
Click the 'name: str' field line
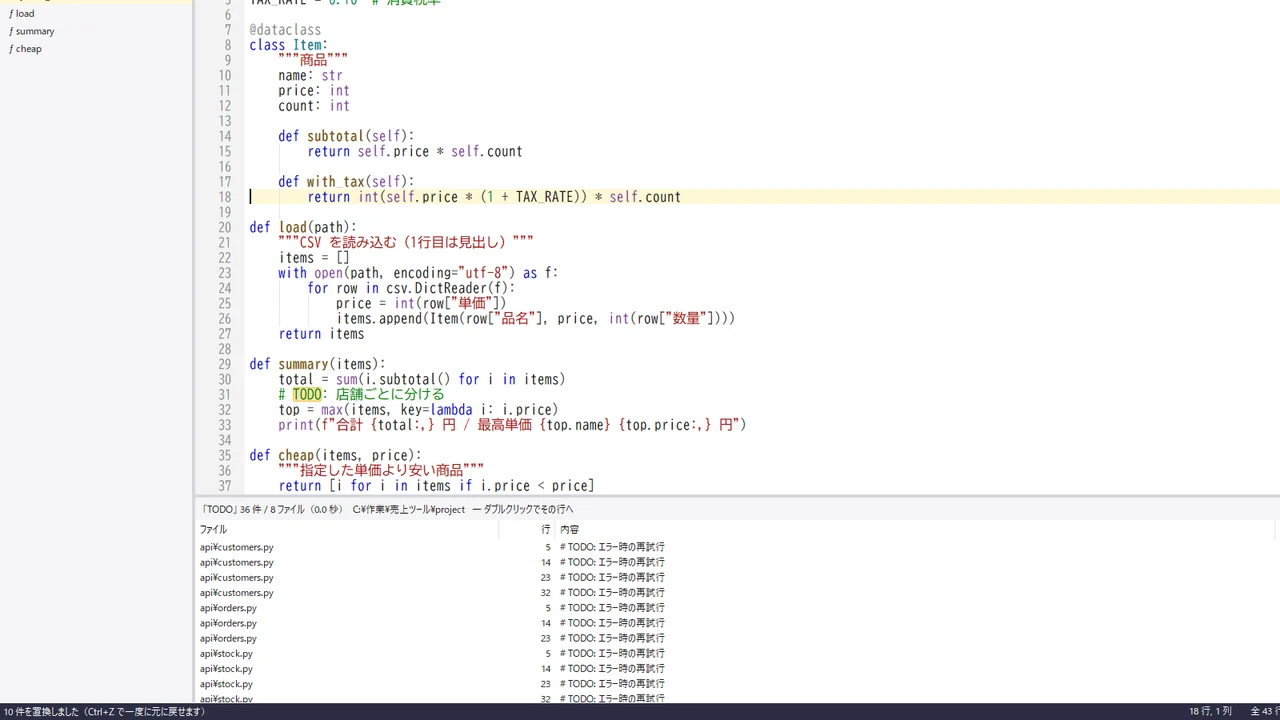(x=310, y=76)
